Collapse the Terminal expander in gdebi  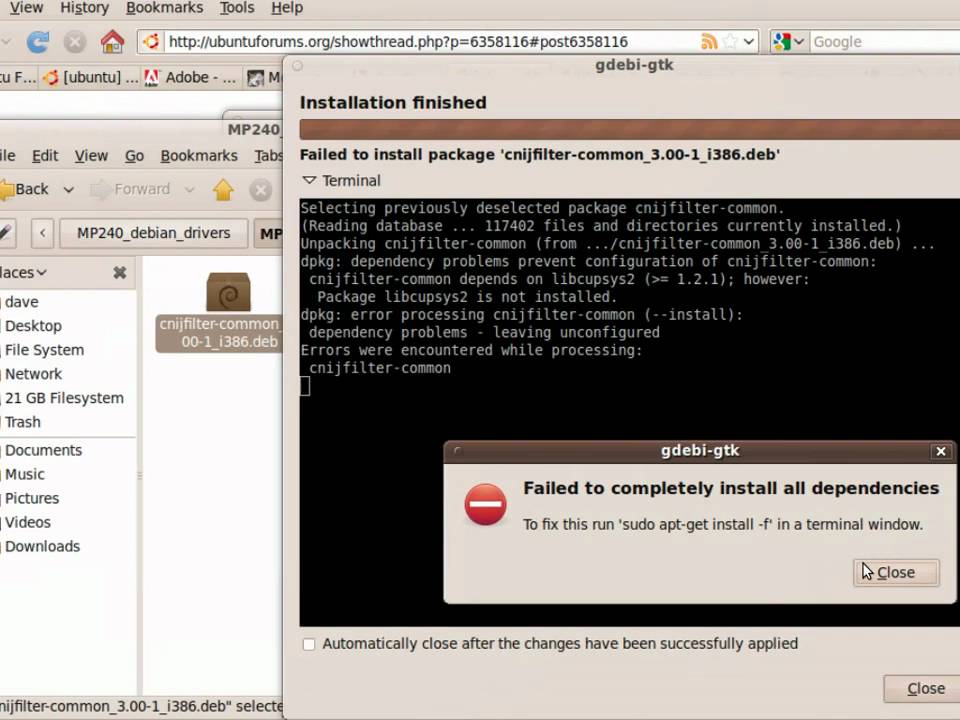click(310, 181)
